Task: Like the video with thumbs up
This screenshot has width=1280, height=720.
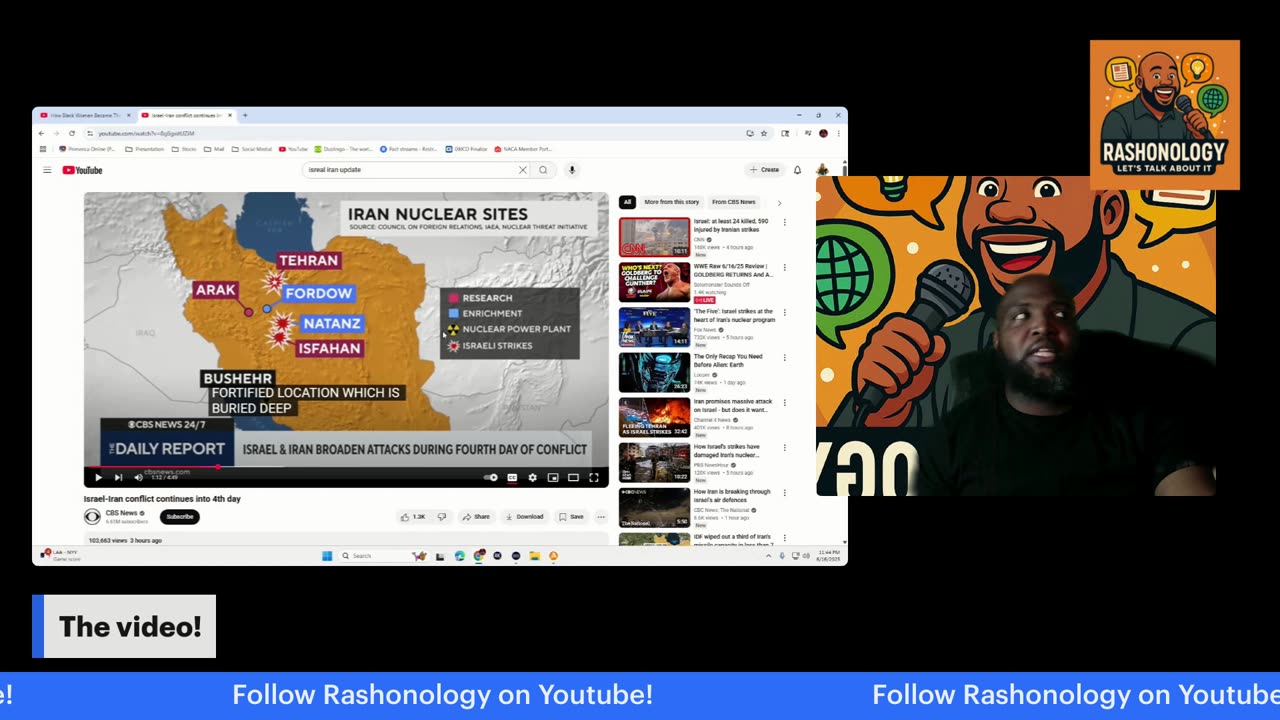Action: 414,517
